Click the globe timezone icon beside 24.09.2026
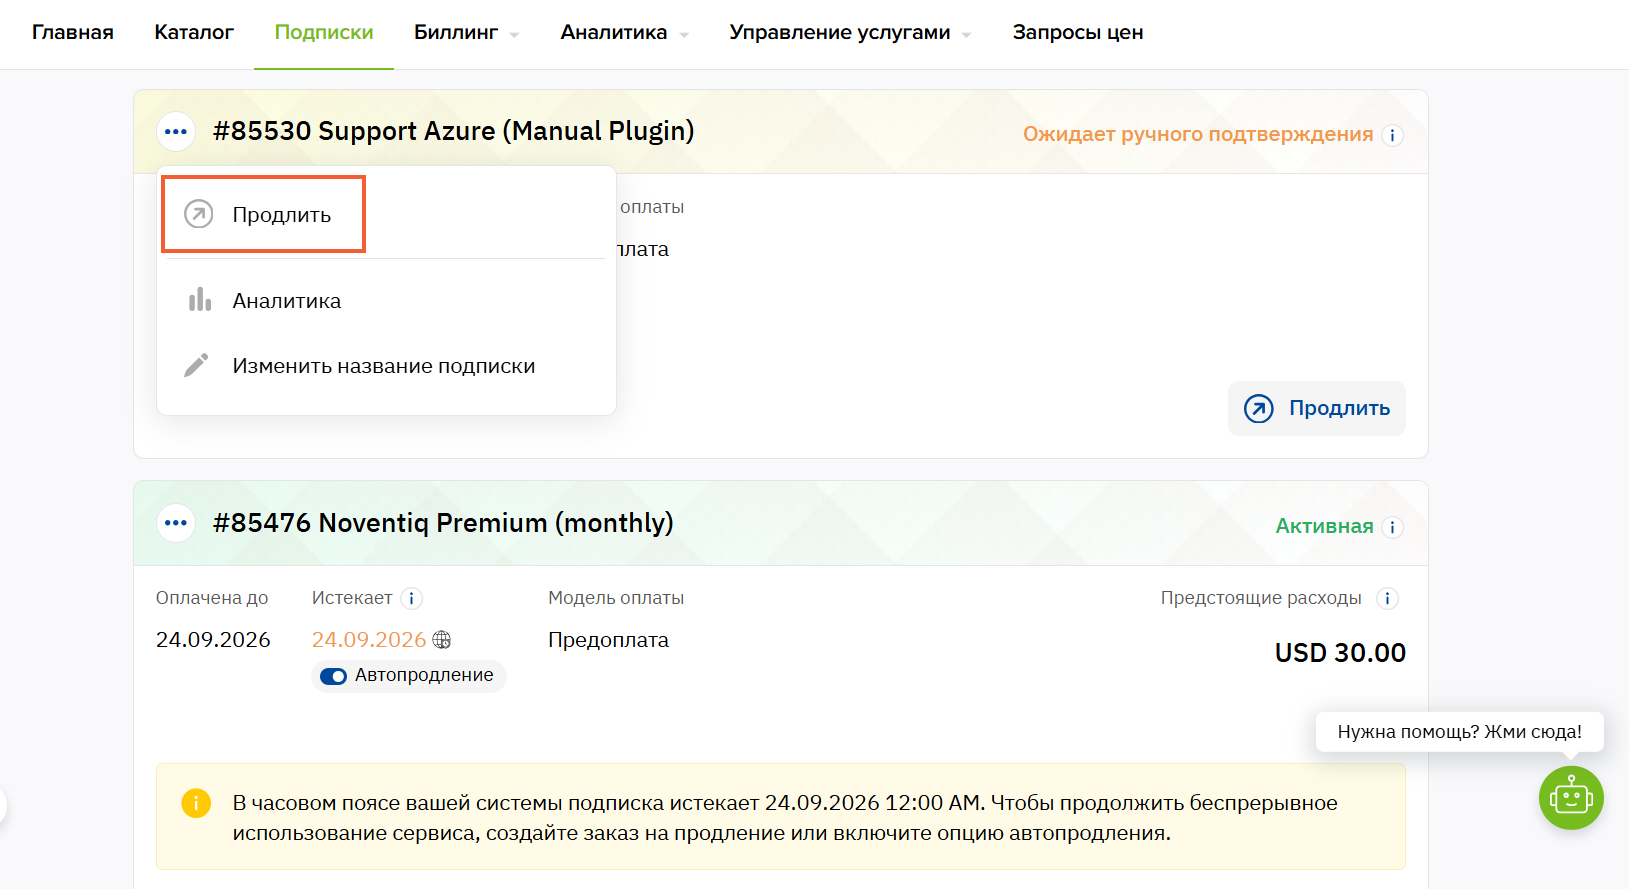Screen dimensions: 1629x889 pos(441,640)
